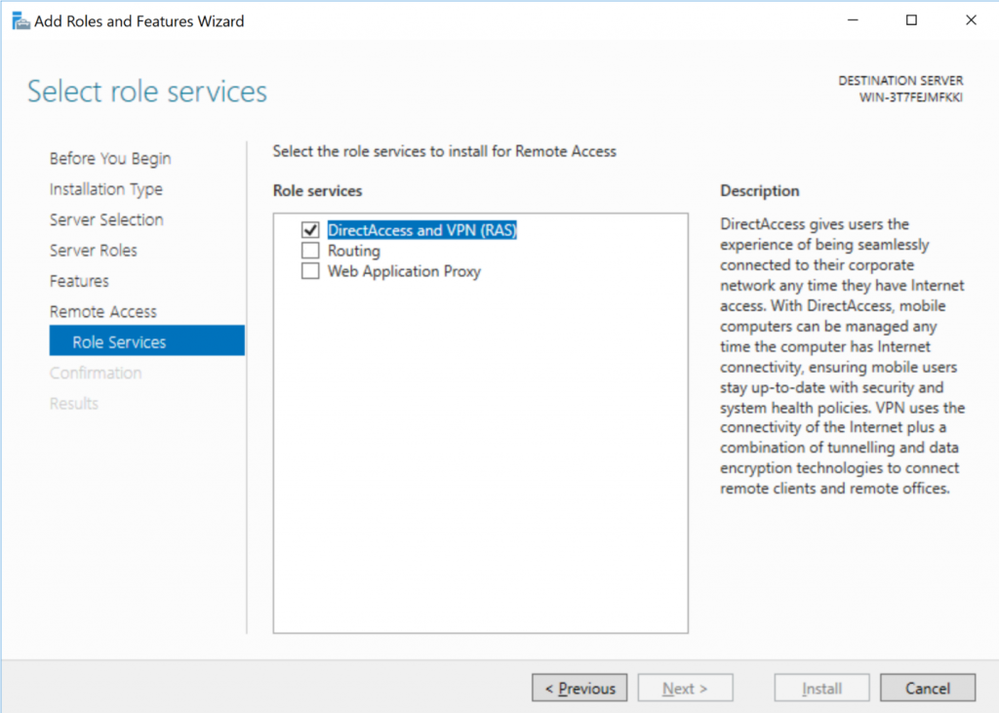999x713 pixels.
Task: Click the Previous button
Action: [x=579, y=688]
